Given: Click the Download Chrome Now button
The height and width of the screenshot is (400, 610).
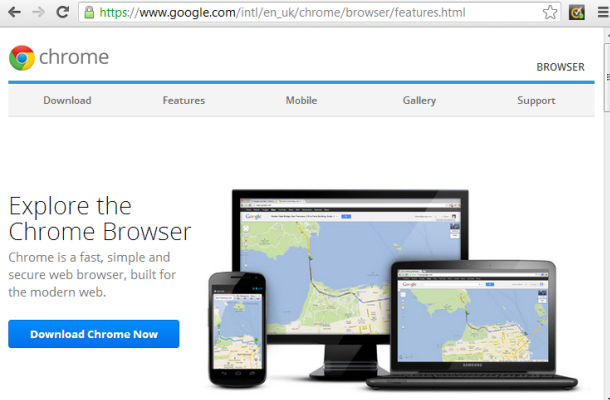Looking at the screenshot, I should click(x=94, y=334).
